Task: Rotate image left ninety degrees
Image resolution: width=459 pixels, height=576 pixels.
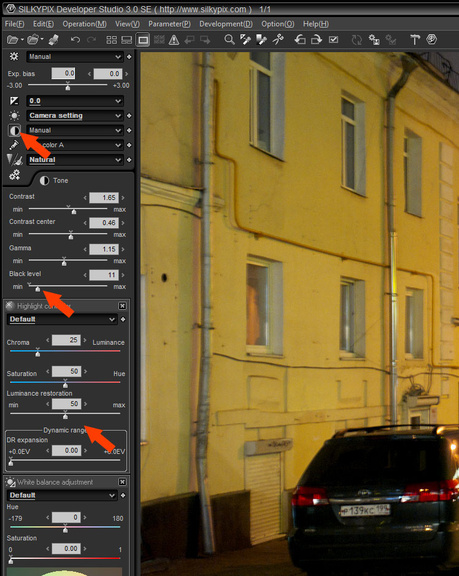Action: point(300,40)
